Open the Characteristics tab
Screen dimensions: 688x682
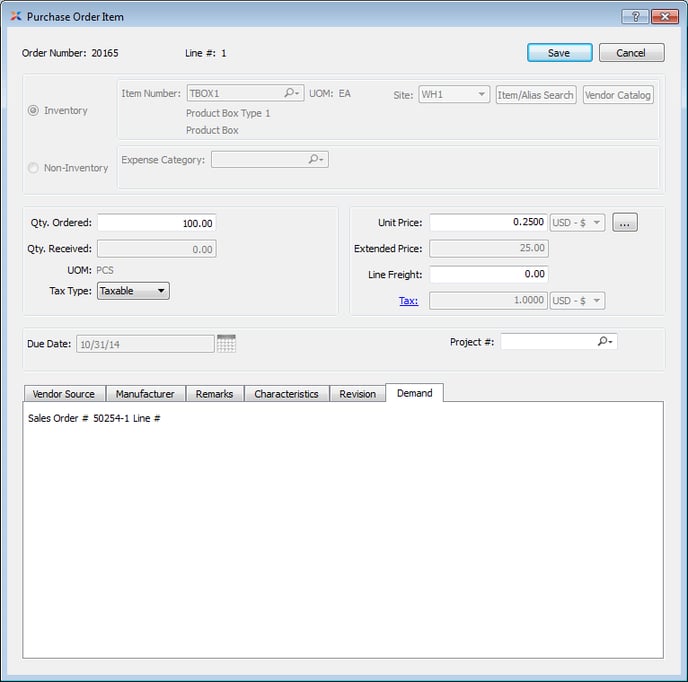click(286, 394)
